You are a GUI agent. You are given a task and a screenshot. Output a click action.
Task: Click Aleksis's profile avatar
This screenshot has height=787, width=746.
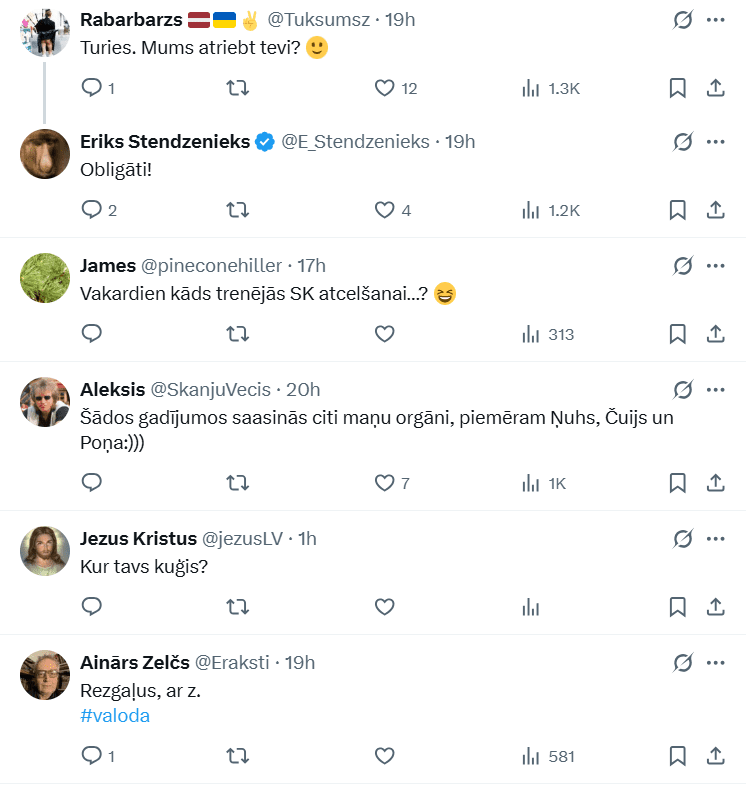point(44,401)
